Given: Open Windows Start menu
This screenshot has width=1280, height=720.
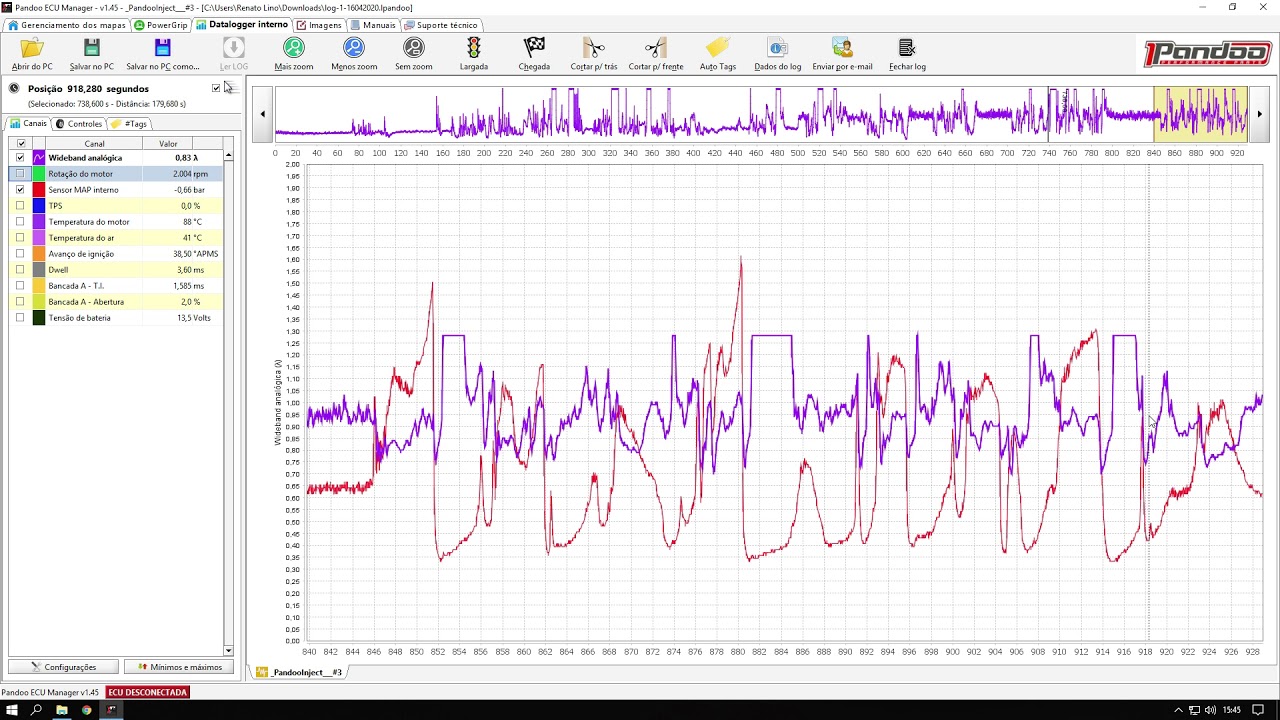Looking at the screenshot, I should pos(11,710).
